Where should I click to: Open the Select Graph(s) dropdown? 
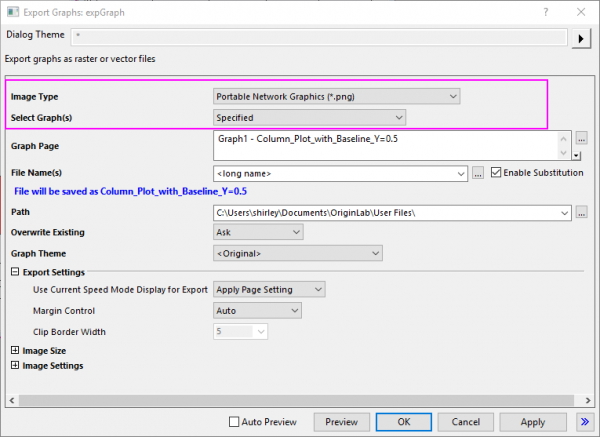309,117
